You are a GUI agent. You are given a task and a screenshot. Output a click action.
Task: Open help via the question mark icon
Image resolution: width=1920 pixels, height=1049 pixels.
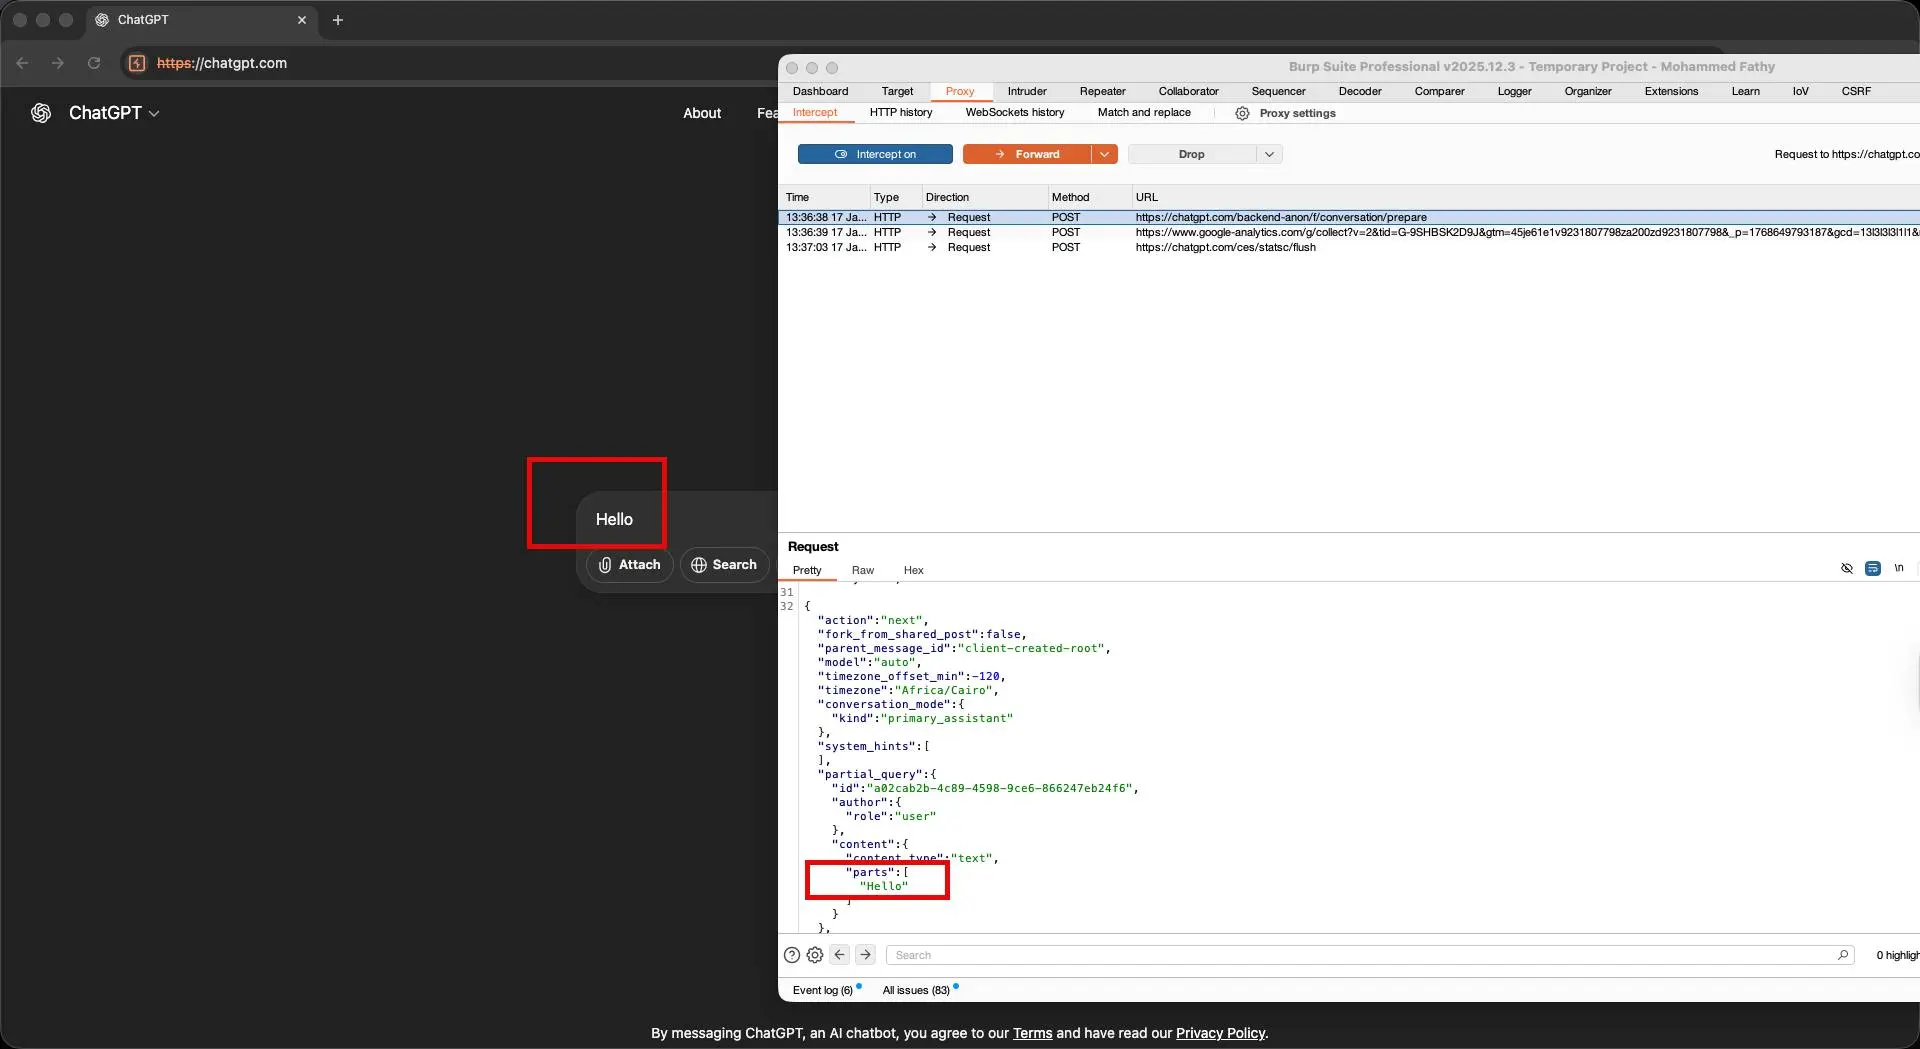click(x=792, y=955)
